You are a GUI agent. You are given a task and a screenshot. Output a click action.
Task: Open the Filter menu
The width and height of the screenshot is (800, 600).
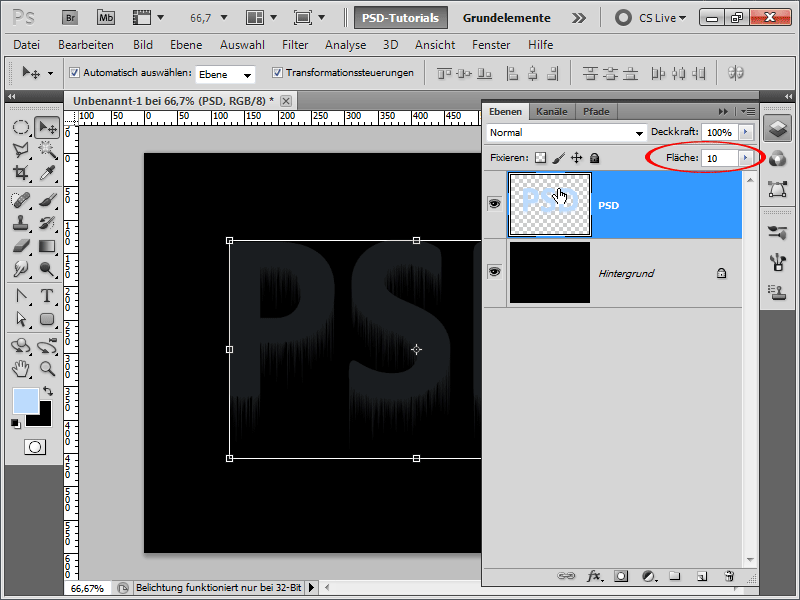tap(295, 45)
